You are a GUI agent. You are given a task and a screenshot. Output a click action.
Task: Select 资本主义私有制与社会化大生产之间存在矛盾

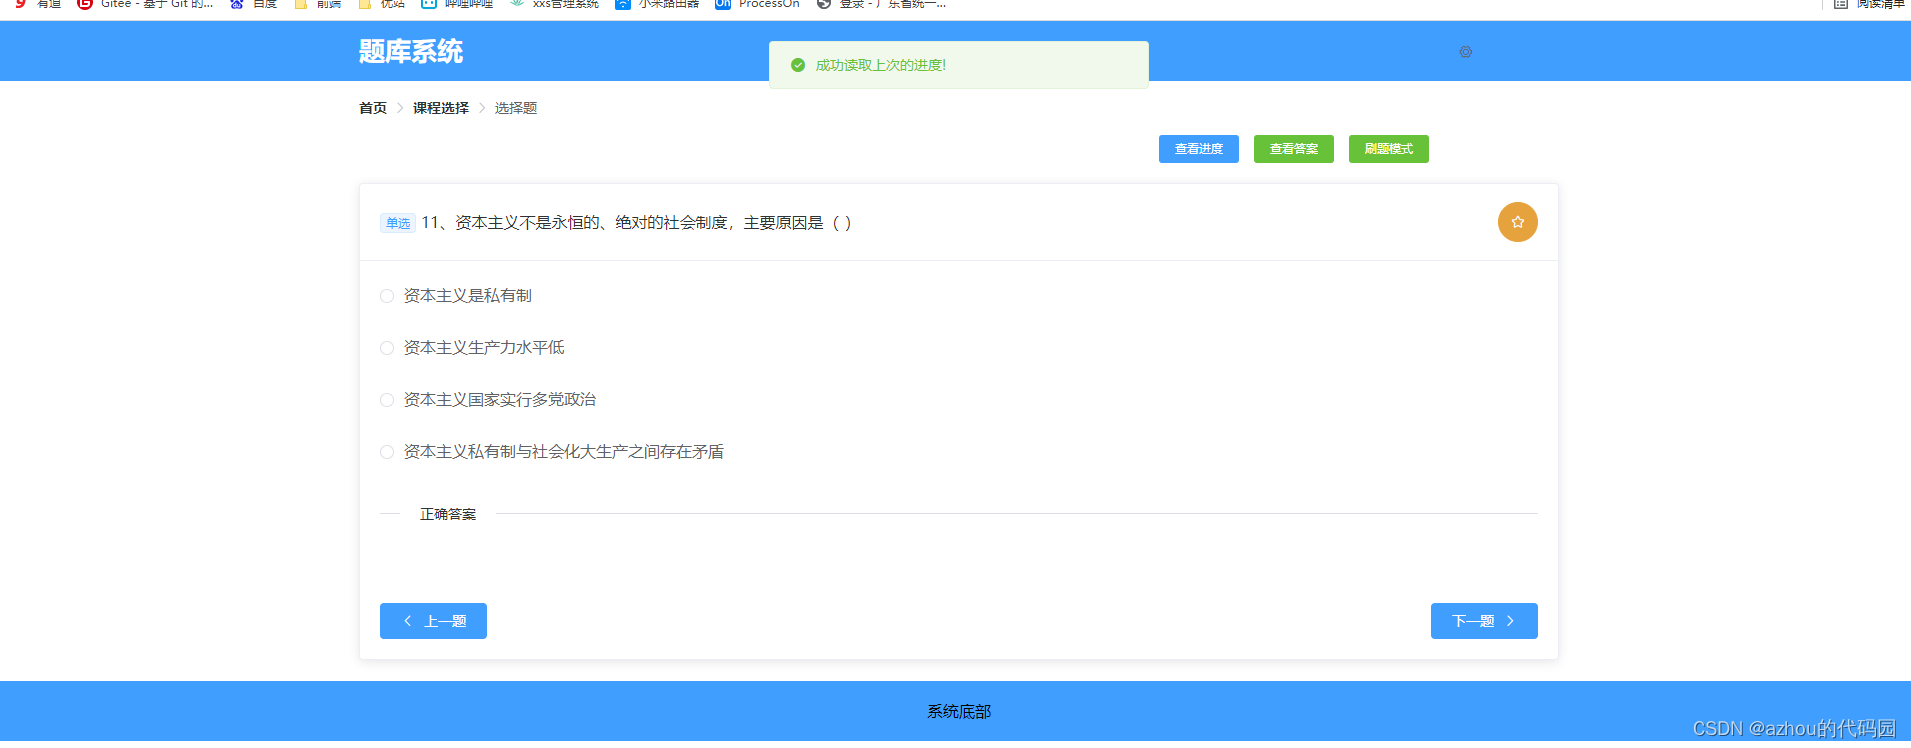click(x=552, y=452)
